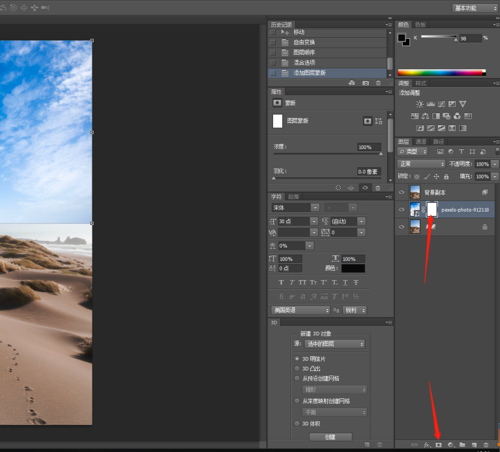Set history brush source for 自由变换 state
The image size is (500, 452).
click(273, 42)
